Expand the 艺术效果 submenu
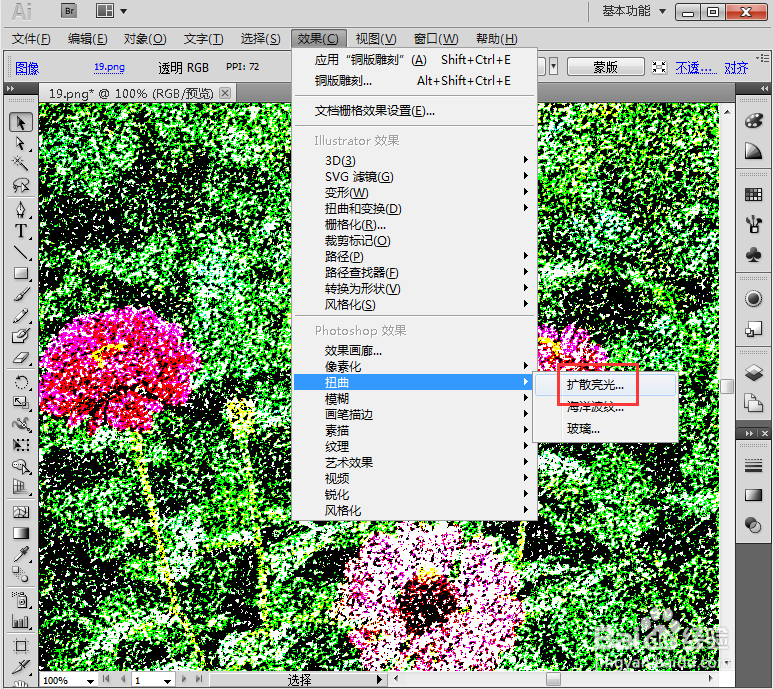The width and height of the screenshot is (774, 689). tap(415, 462)
